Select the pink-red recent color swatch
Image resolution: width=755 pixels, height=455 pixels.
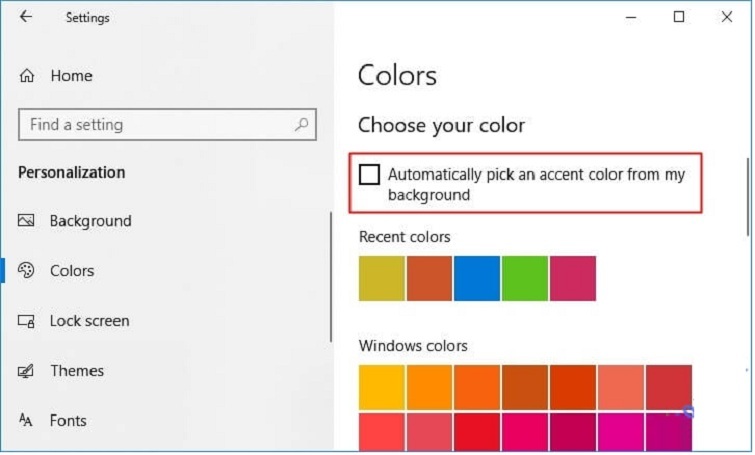pyautogui.click(x=573, y=278)
